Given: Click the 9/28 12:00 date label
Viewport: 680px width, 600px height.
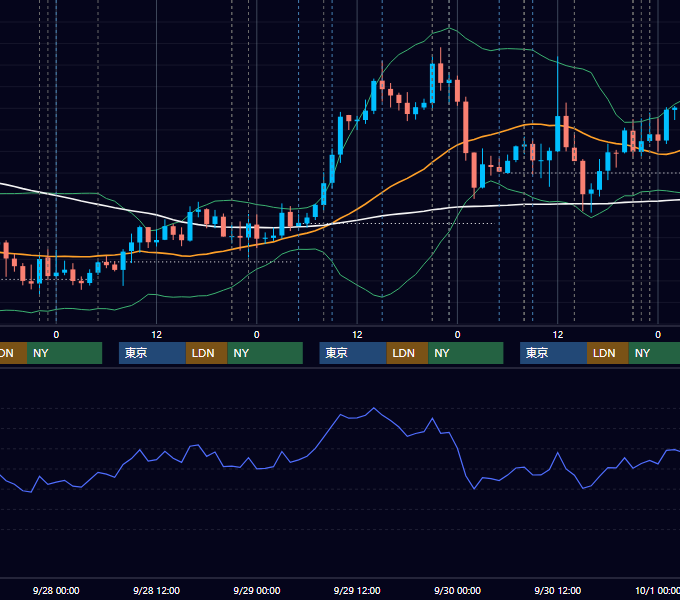Looking at the screenshot, I should coord(156,590).
